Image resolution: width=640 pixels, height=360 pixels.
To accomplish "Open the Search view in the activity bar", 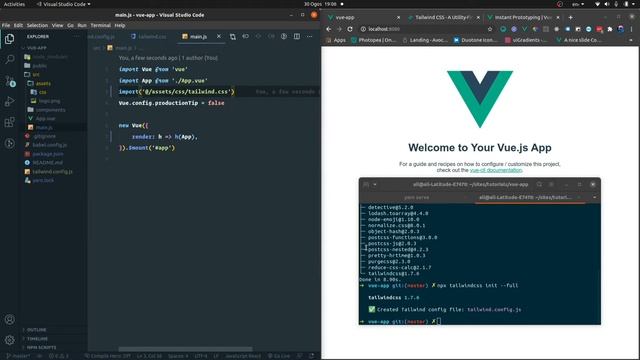I will tap(9, 60).
